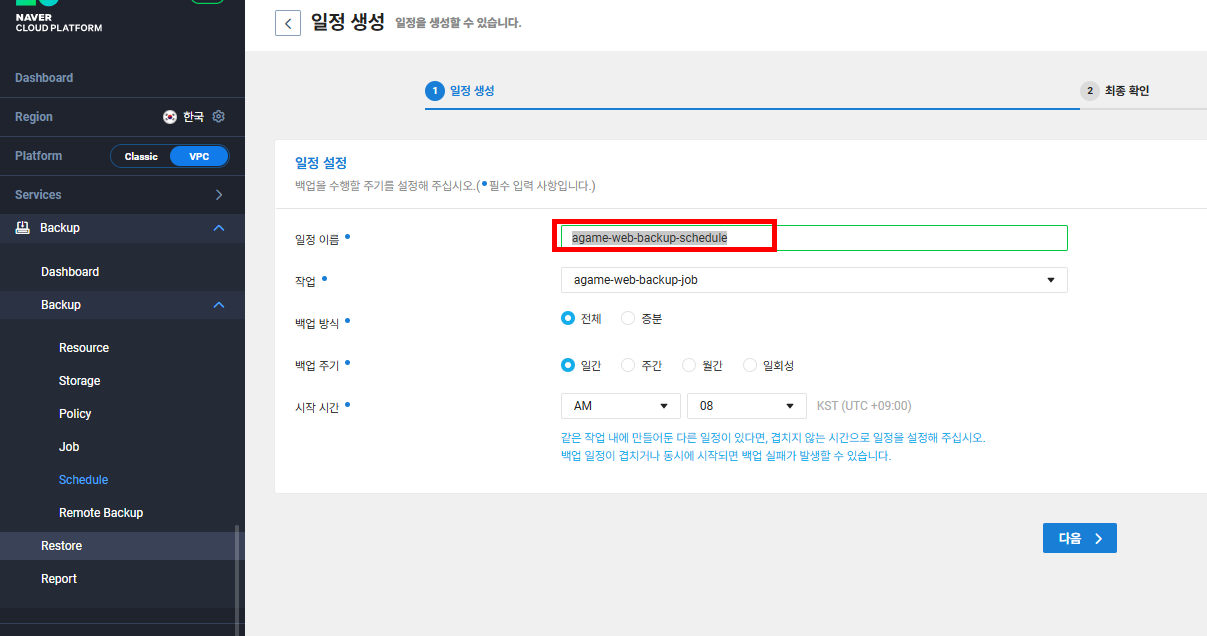Go to Storage in sidebar
1207x636 pixels.
(80, 381)
